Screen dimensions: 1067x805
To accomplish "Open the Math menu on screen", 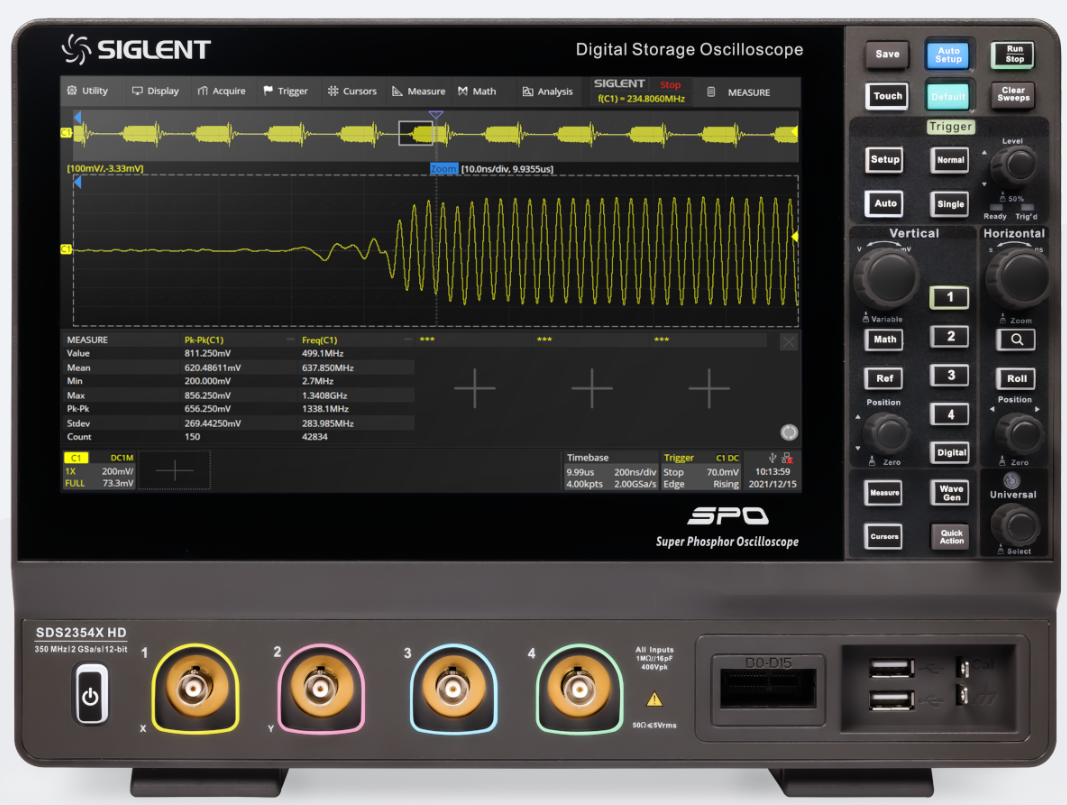I will [x=477, y=91].
